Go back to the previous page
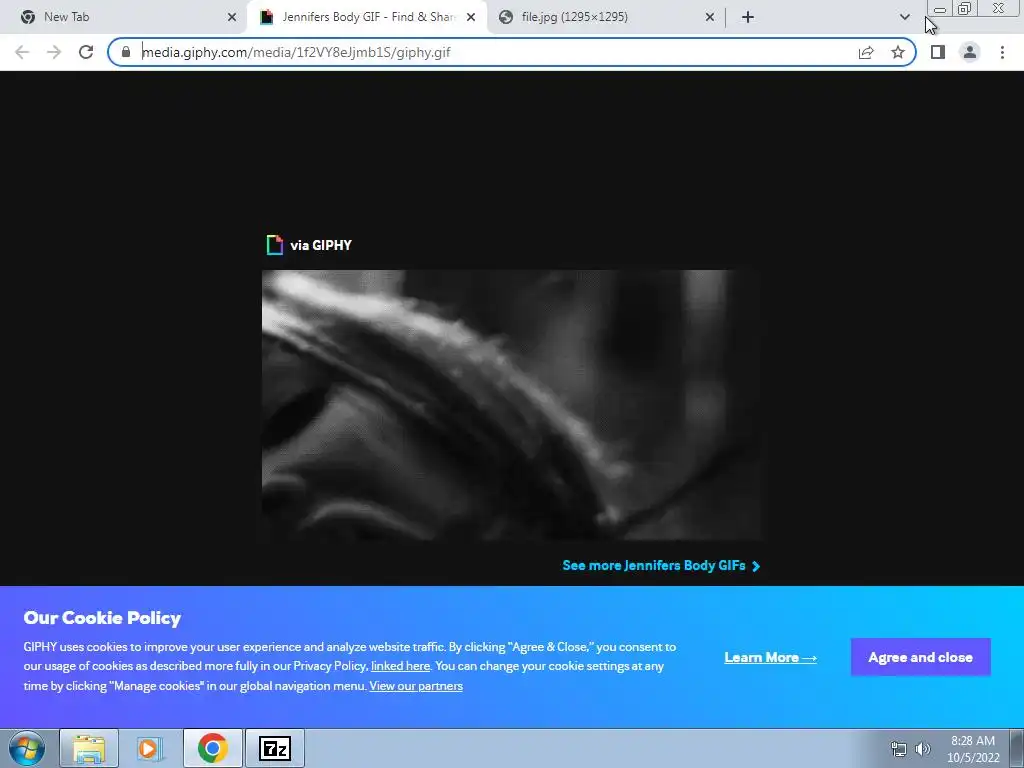1024x768 pixels. tap(22, 52)
